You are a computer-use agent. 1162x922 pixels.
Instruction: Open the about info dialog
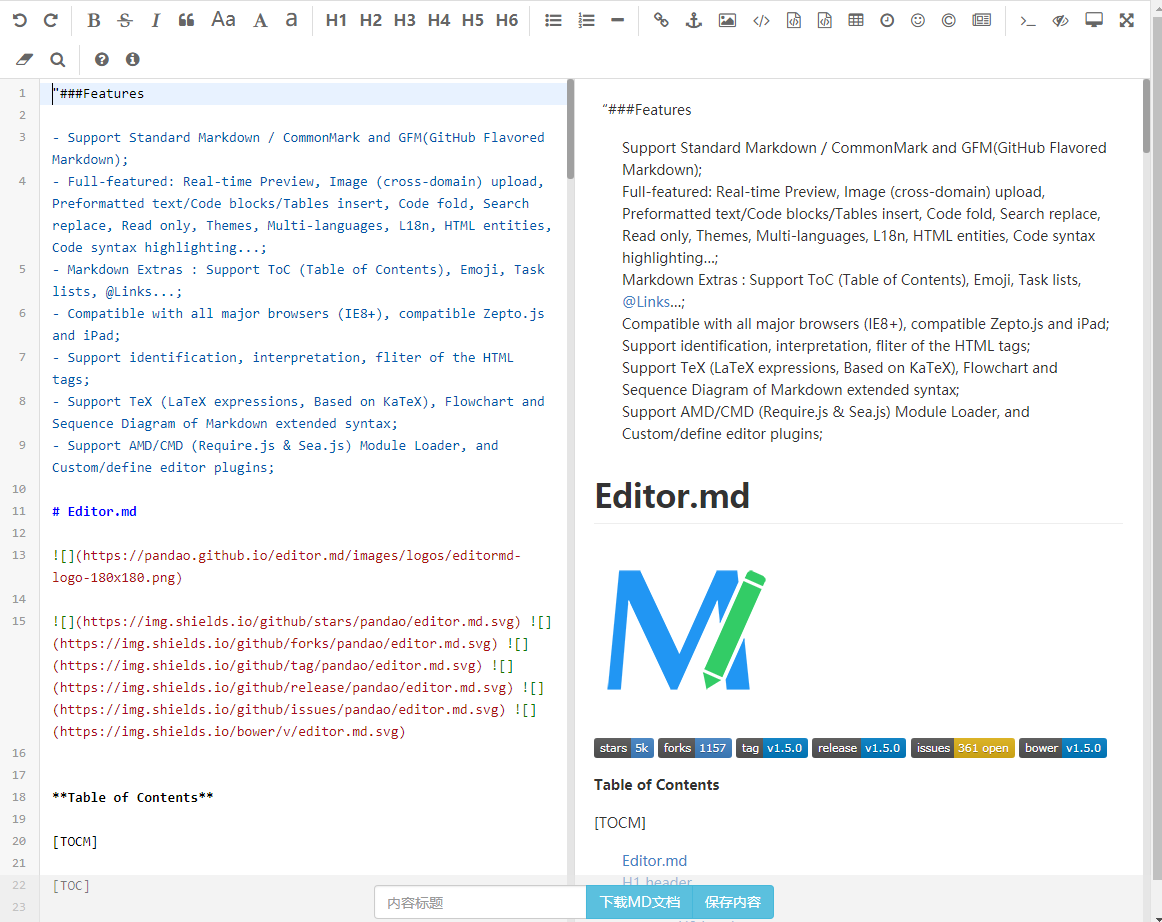(133, 59)
